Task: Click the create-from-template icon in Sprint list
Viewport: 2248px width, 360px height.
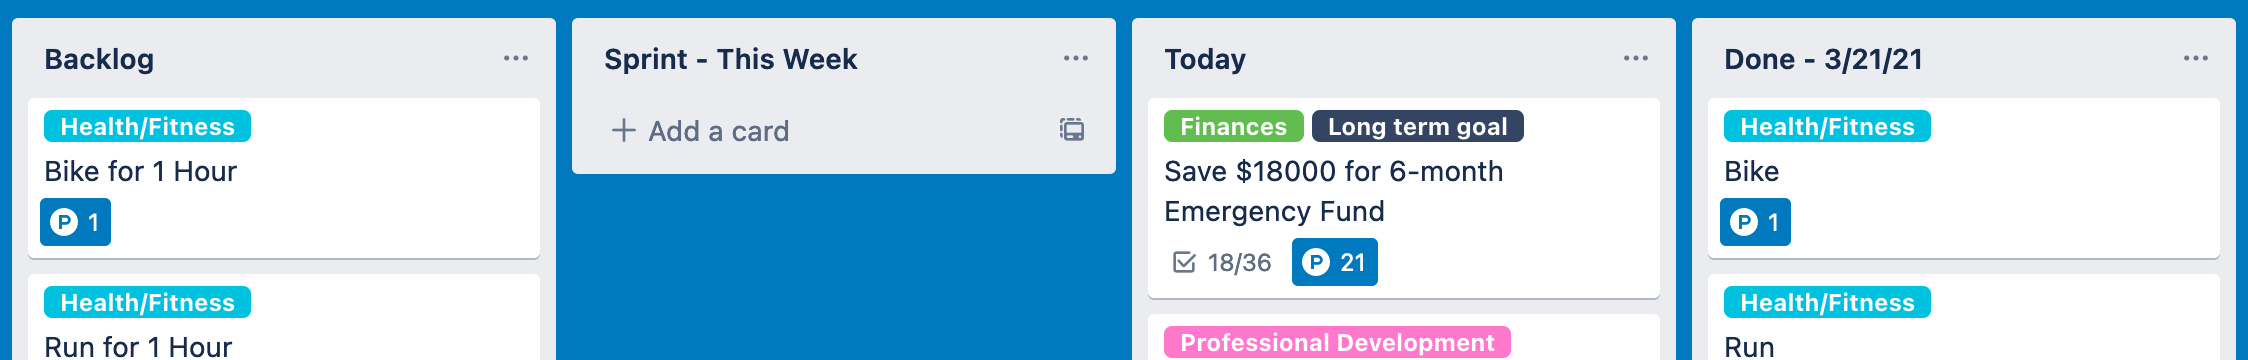Action: pyautogui.click(x=1072, y=130)
